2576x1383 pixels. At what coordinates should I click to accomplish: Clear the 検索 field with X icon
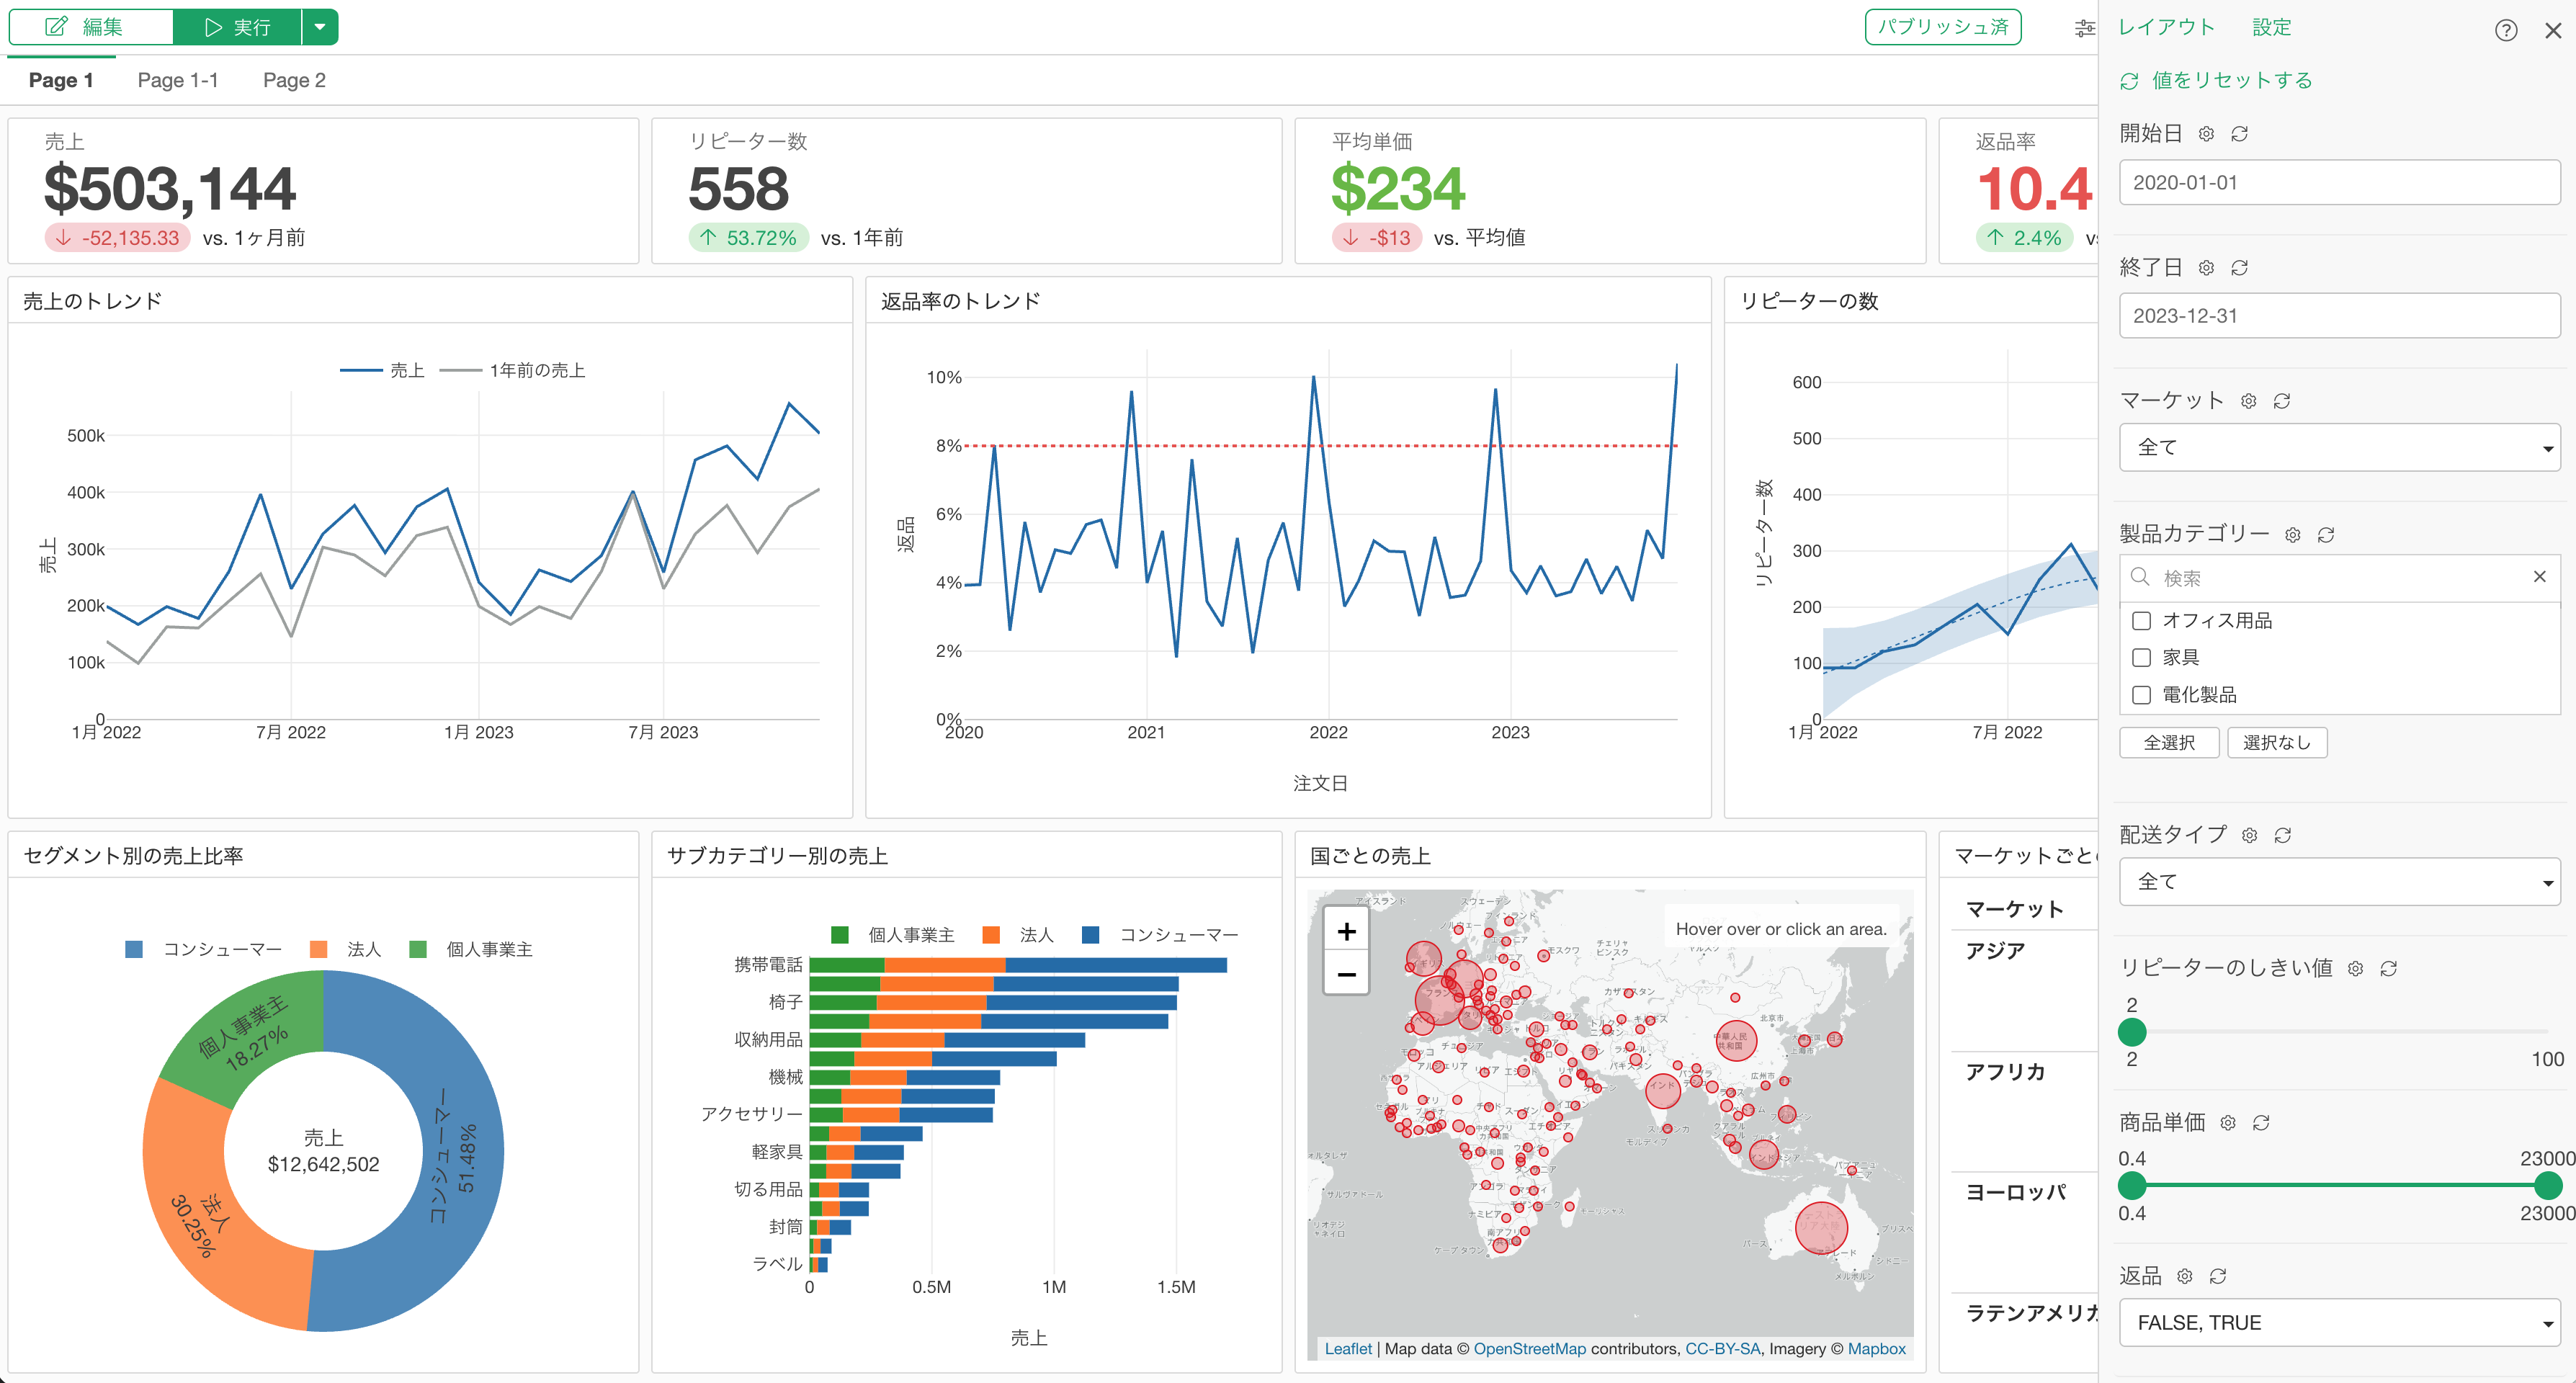pos(2539,577)
